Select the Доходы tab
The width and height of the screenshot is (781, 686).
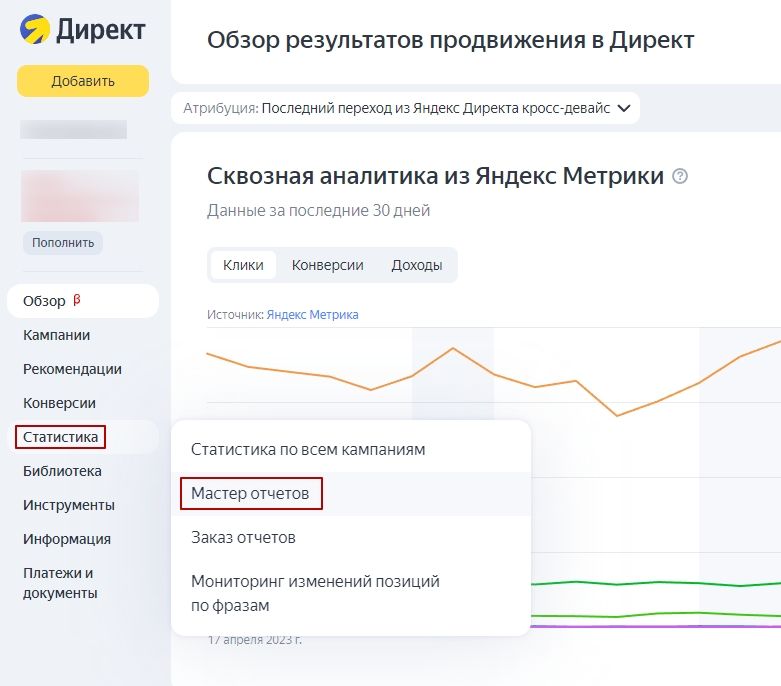point(416,265)
